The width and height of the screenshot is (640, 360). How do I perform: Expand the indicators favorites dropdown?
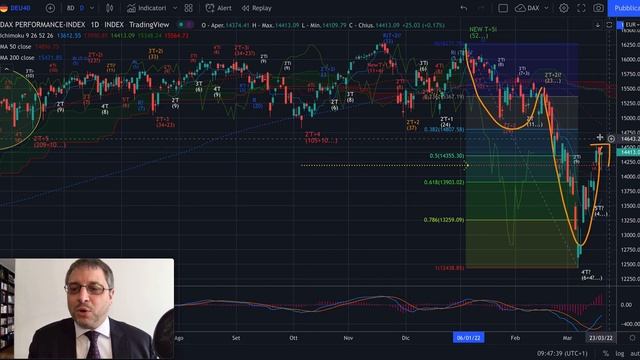click(x=175, y=8)
